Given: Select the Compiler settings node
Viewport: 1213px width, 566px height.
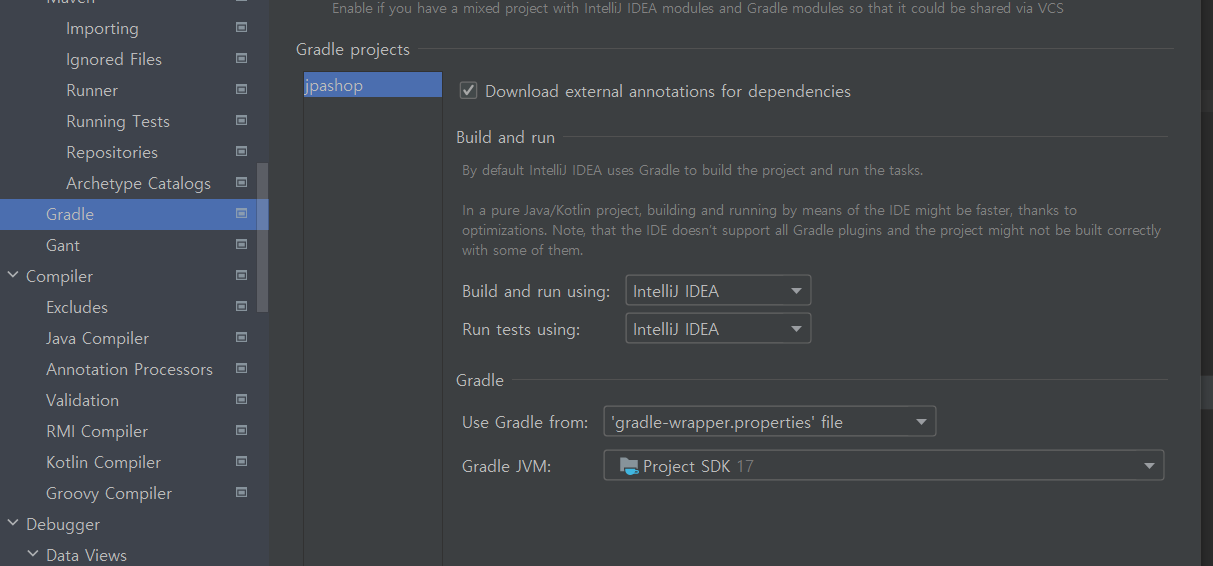Looking at the screenshot, I should (x=59, y=276).
